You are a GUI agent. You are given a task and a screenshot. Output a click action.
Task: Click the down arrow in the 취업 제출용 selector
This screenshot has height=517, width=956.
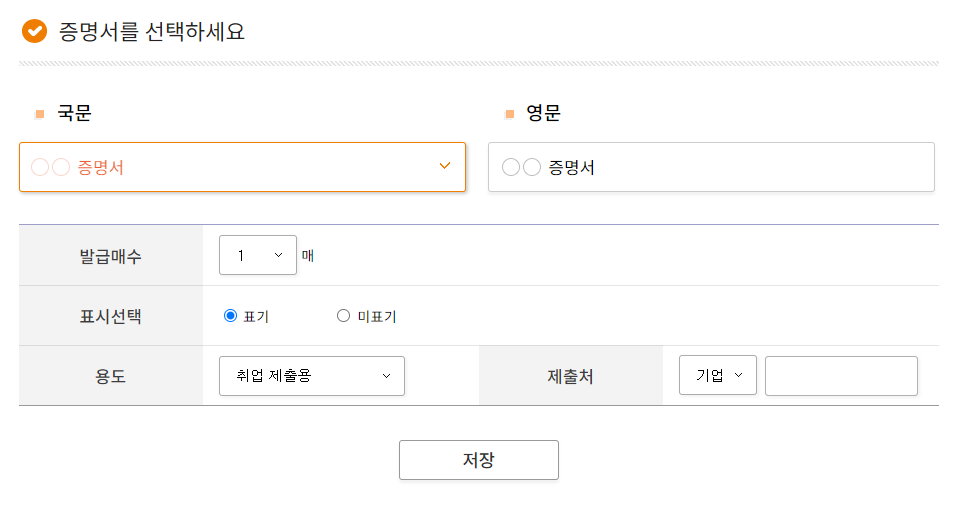point(387,376)
